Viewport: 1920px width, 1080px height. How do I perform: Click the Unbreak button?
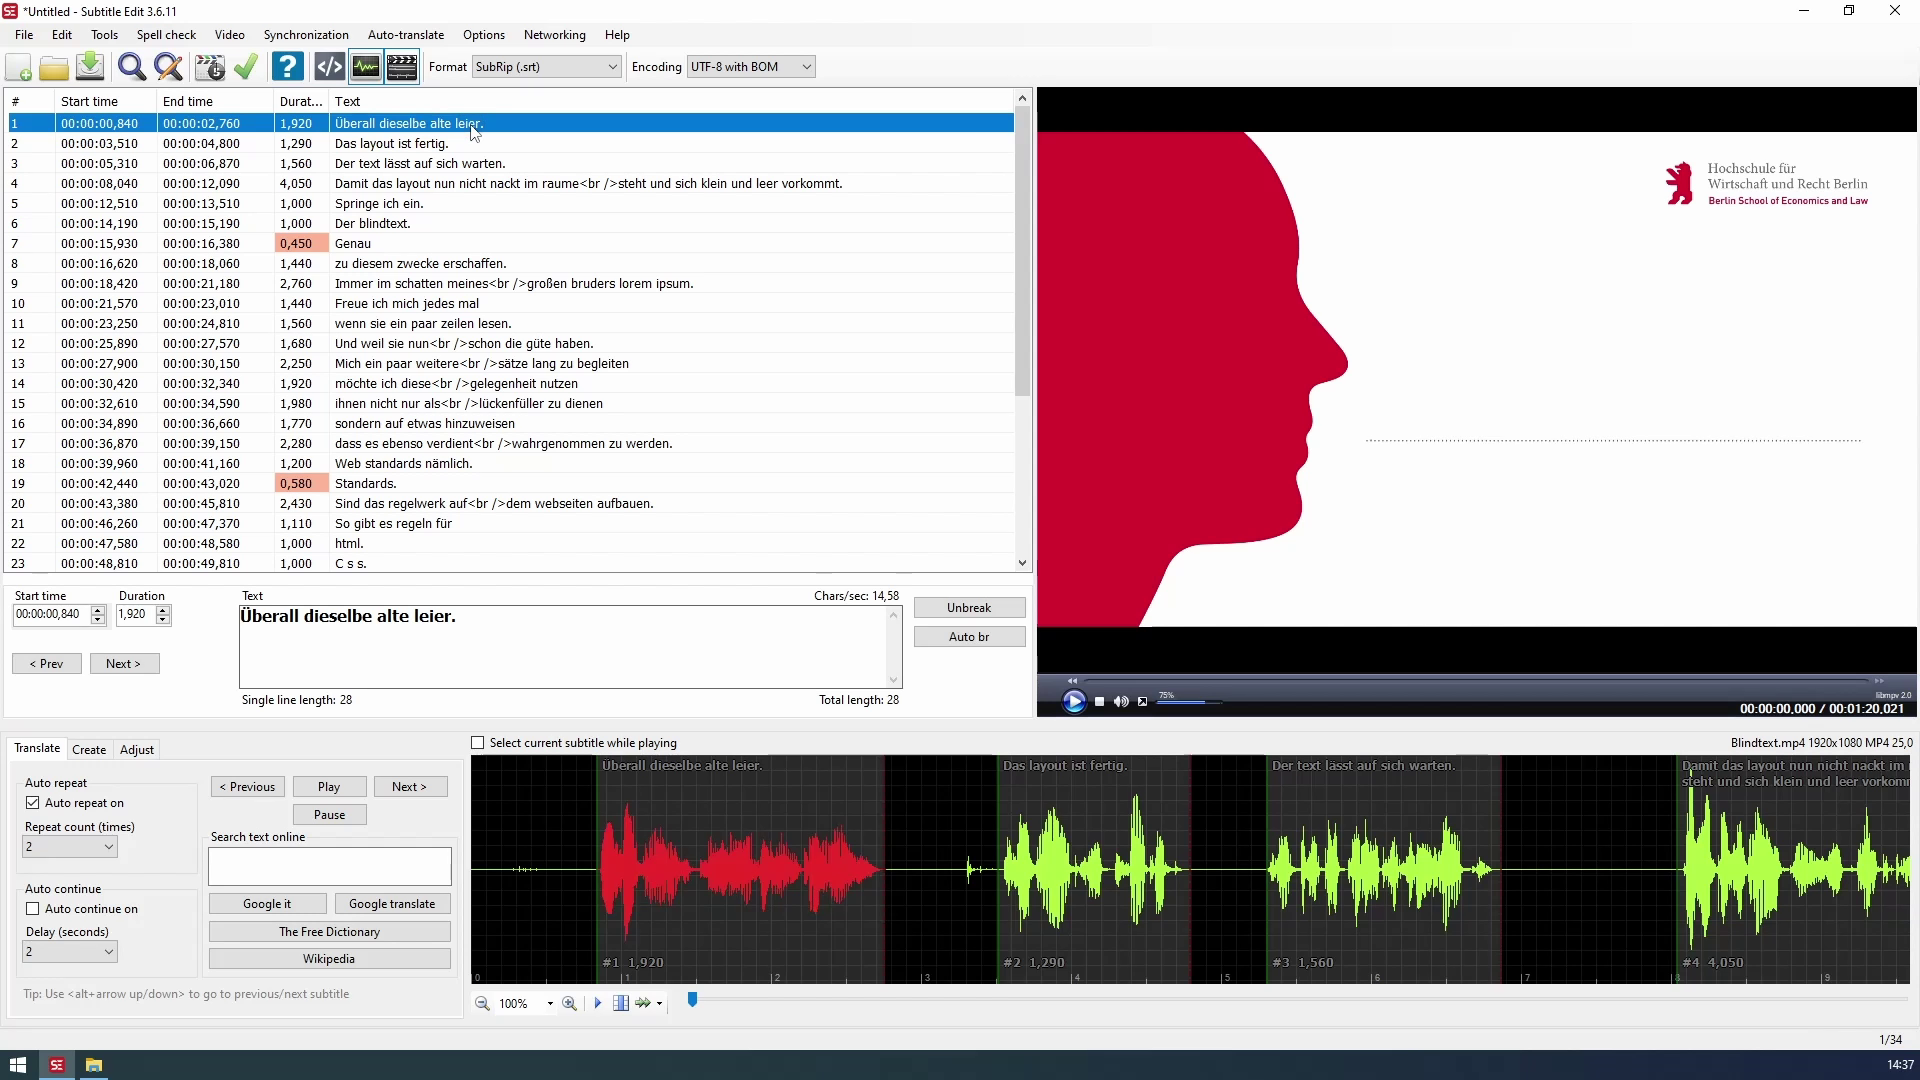(969, 608)
